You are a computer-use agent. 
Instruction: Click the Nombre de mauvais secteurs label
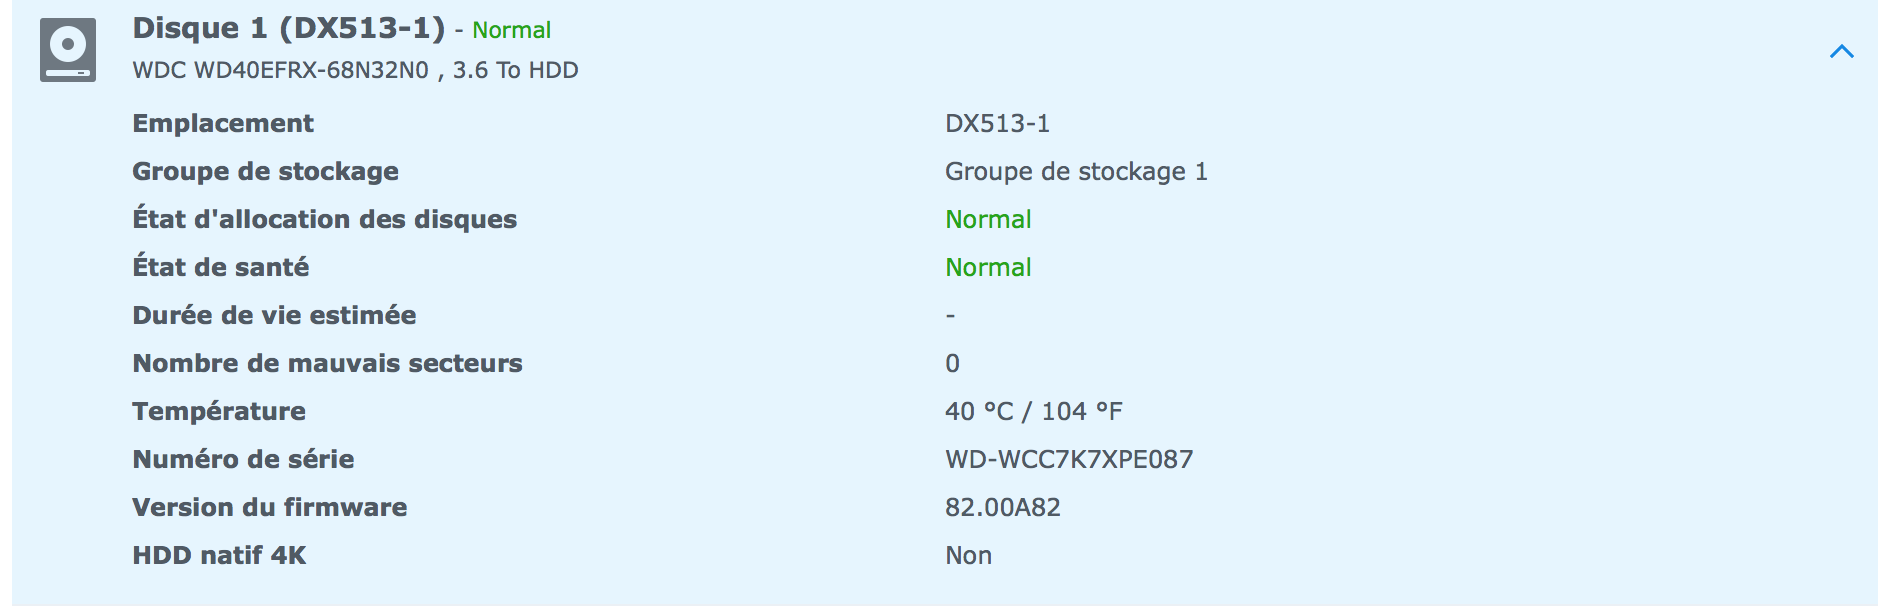pos(327,363)
